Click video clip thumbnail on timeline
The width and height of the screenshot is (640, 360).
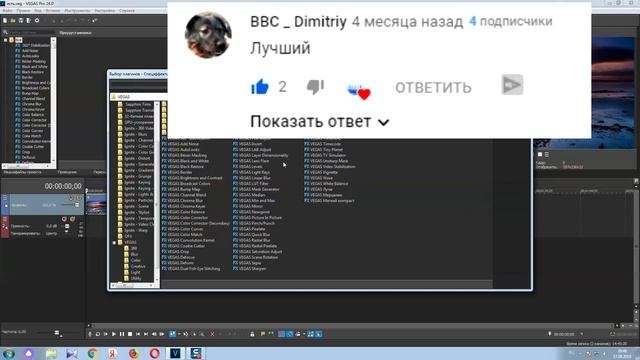click(96, 204)
